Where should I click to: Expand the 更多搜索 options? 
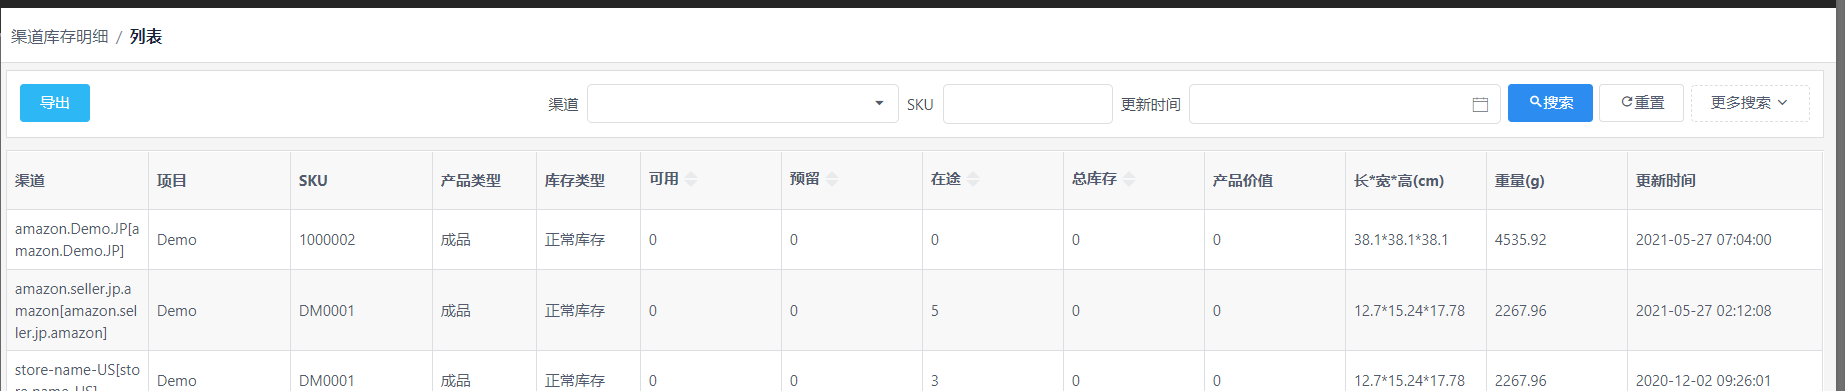click(x=1749, y=103)
